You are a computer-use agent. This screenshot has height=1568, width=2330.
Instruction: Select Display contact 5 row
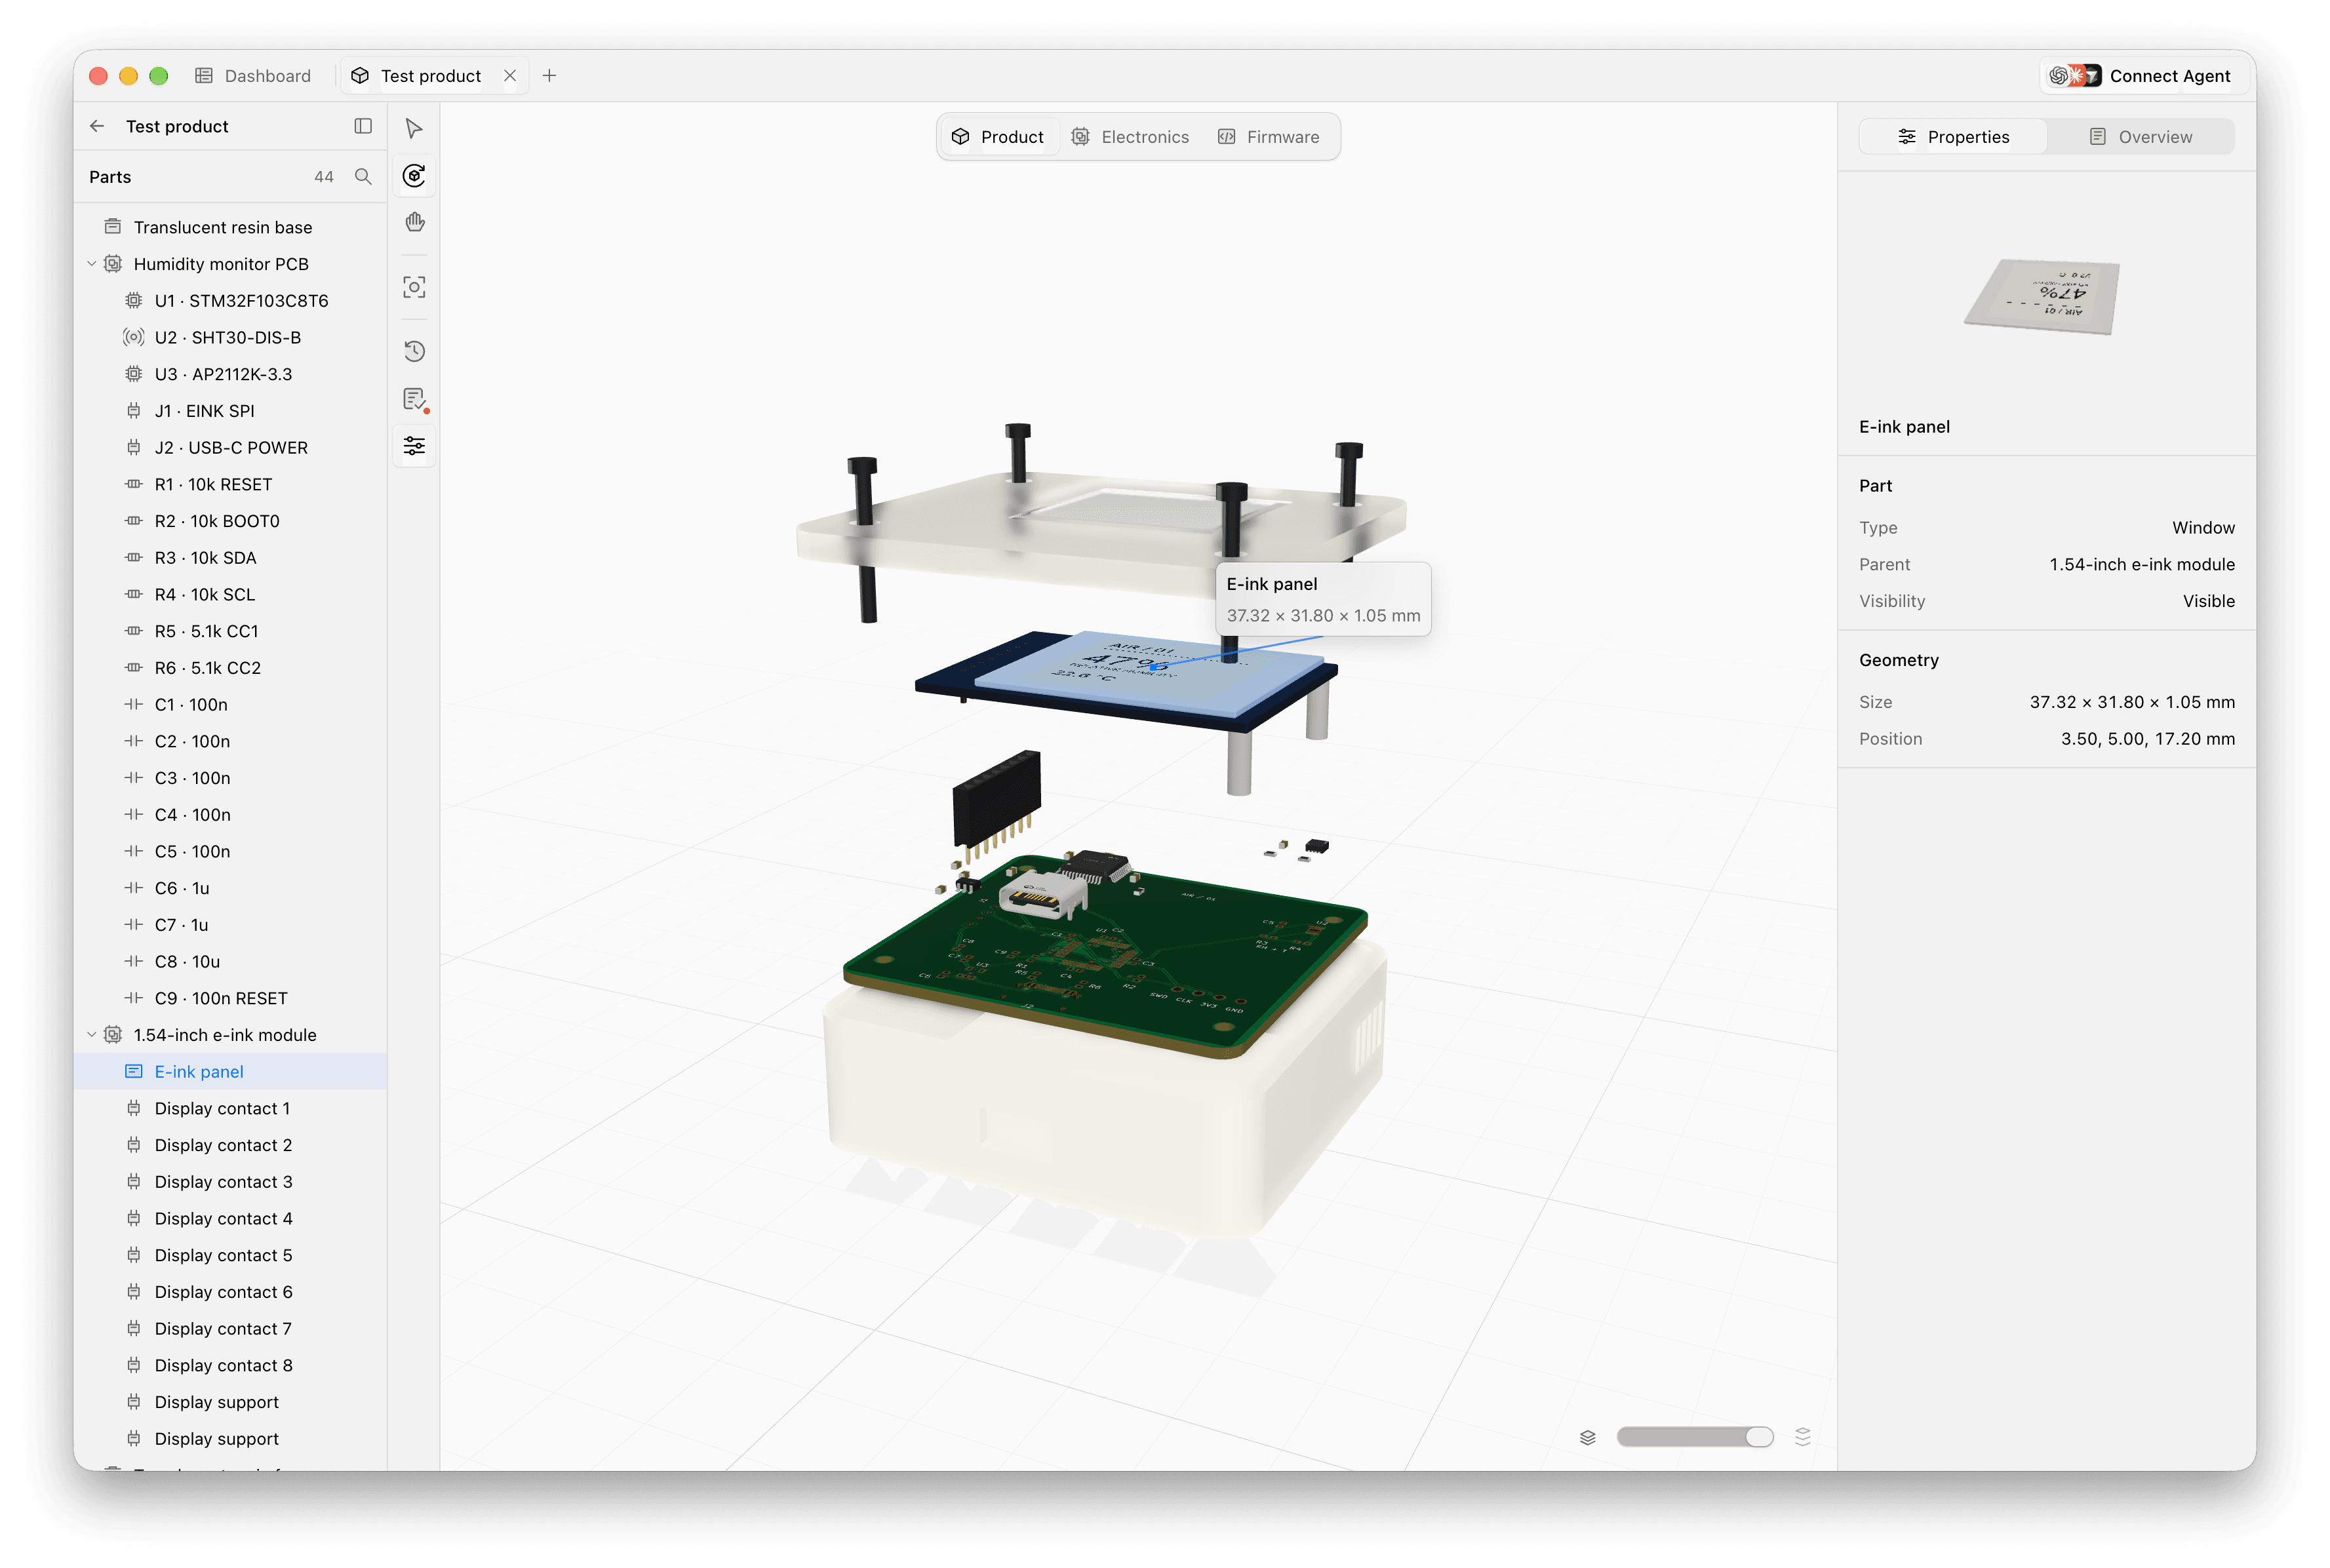(x=231, y=1256)
